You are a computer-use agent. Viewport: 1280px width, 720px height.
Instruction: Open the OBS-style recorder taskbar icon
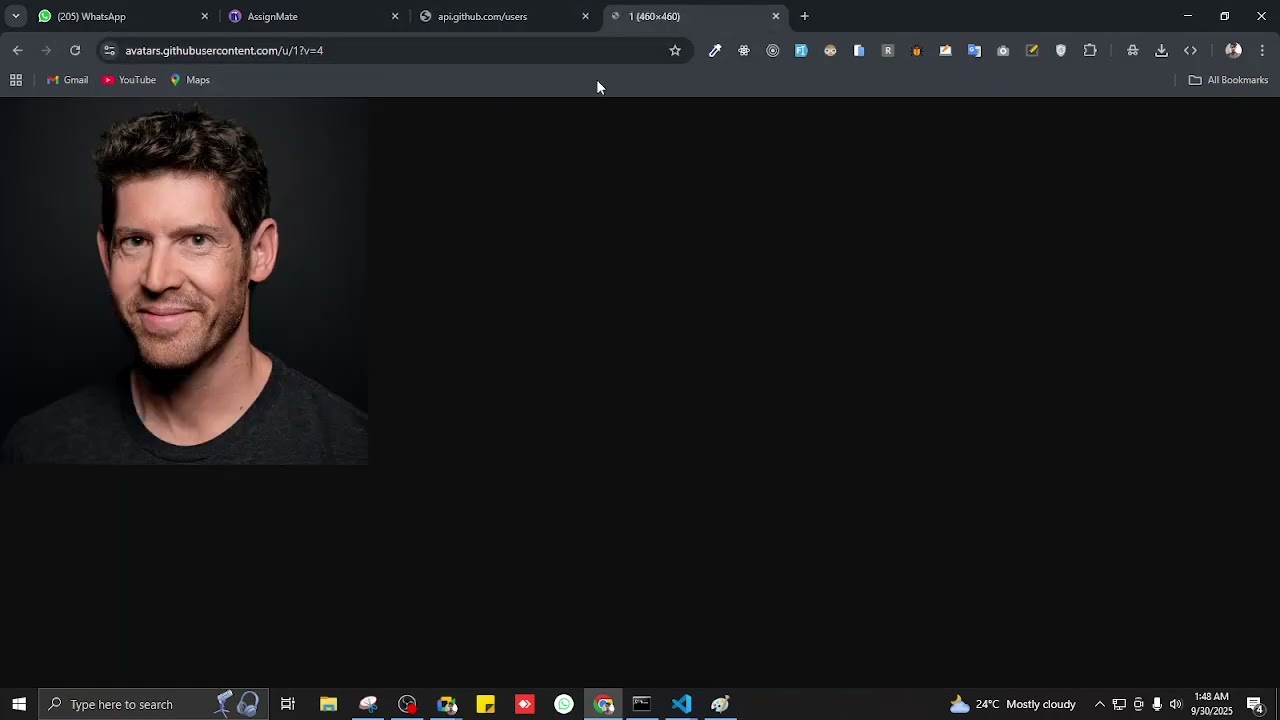pyautogui.click(x=407, y=704)
